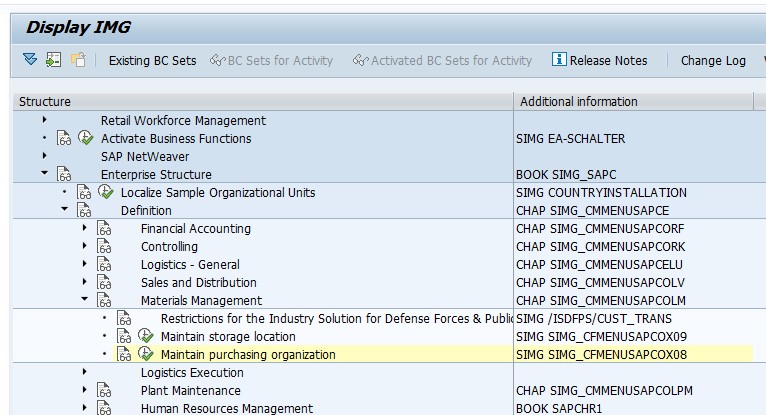Click the Additional information column header
Screen dimensions: 766x415
(x=634, y=102)
